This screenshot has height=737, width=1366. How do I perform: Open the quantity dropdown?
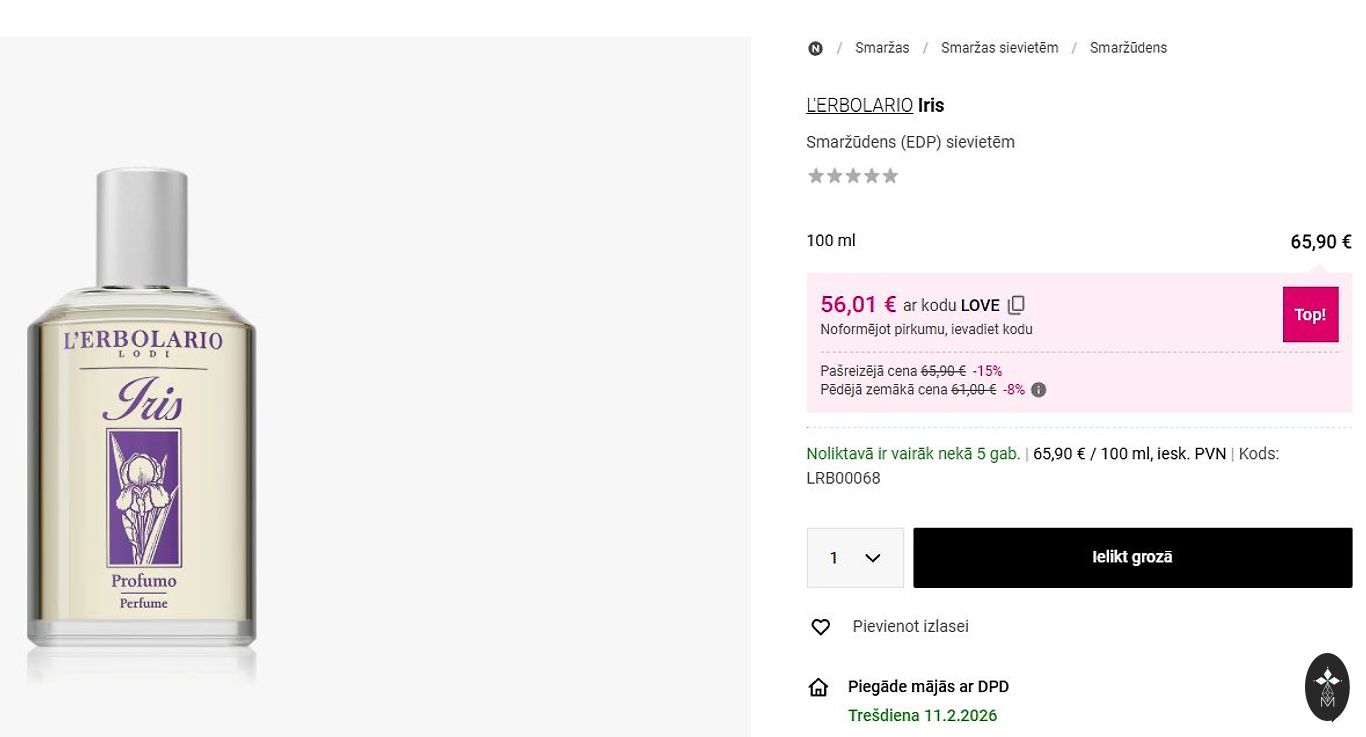(854, 558)
